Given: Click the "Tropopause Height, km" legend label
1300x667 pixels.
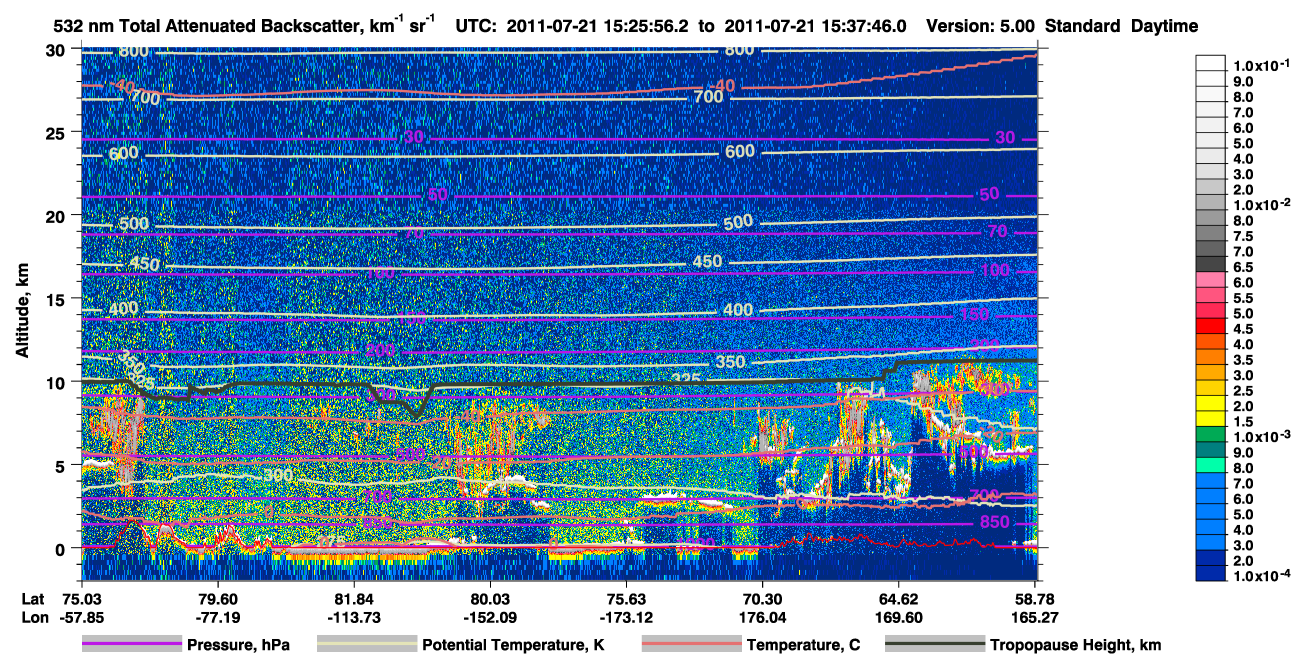Looking at the screenshot, I should click(1075, 645).
